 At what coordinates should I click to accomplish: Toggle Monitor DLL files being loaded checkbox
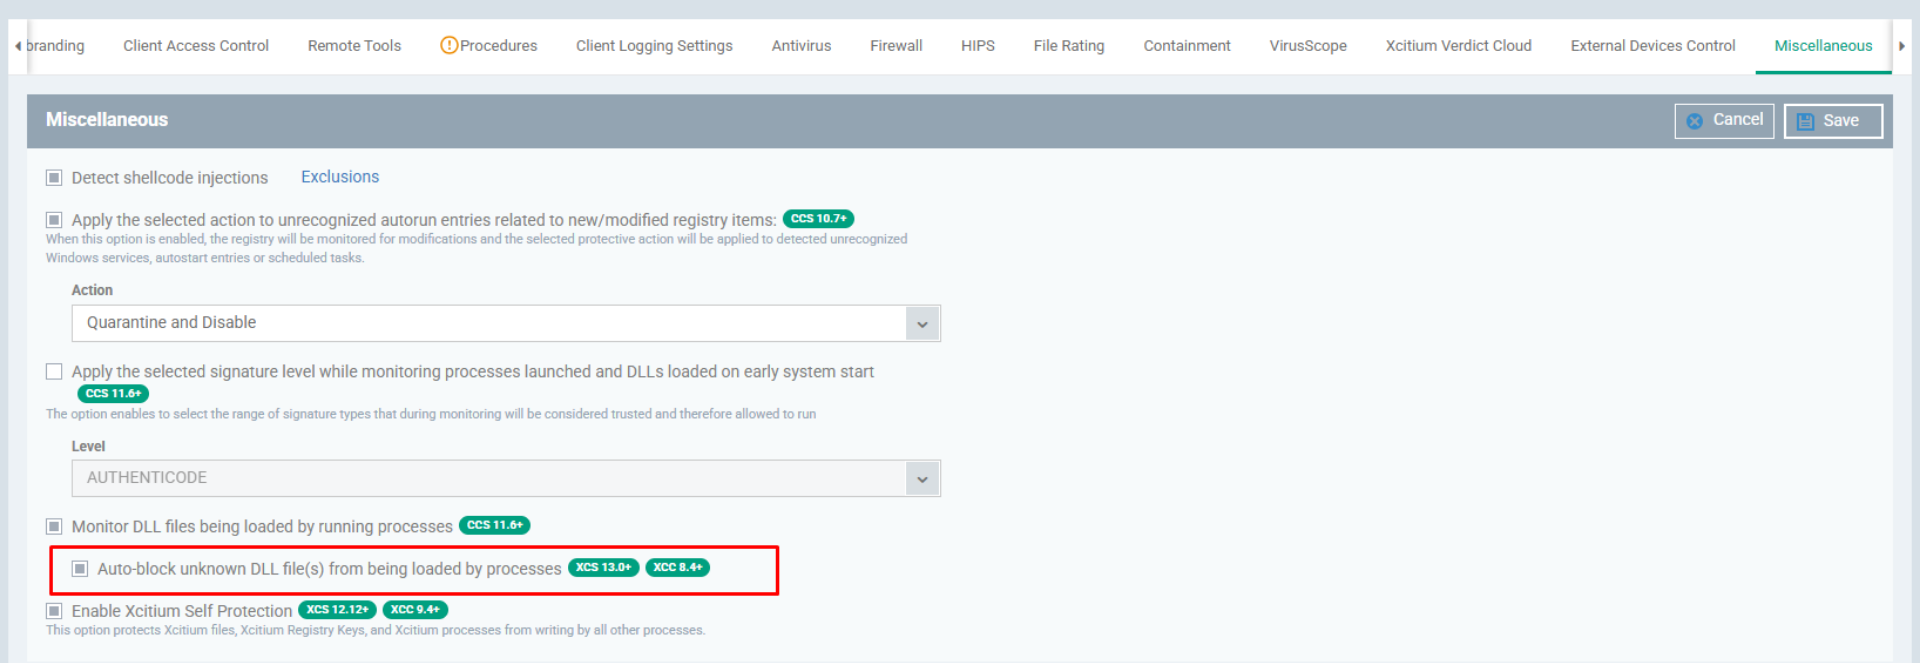coord(54,527)
